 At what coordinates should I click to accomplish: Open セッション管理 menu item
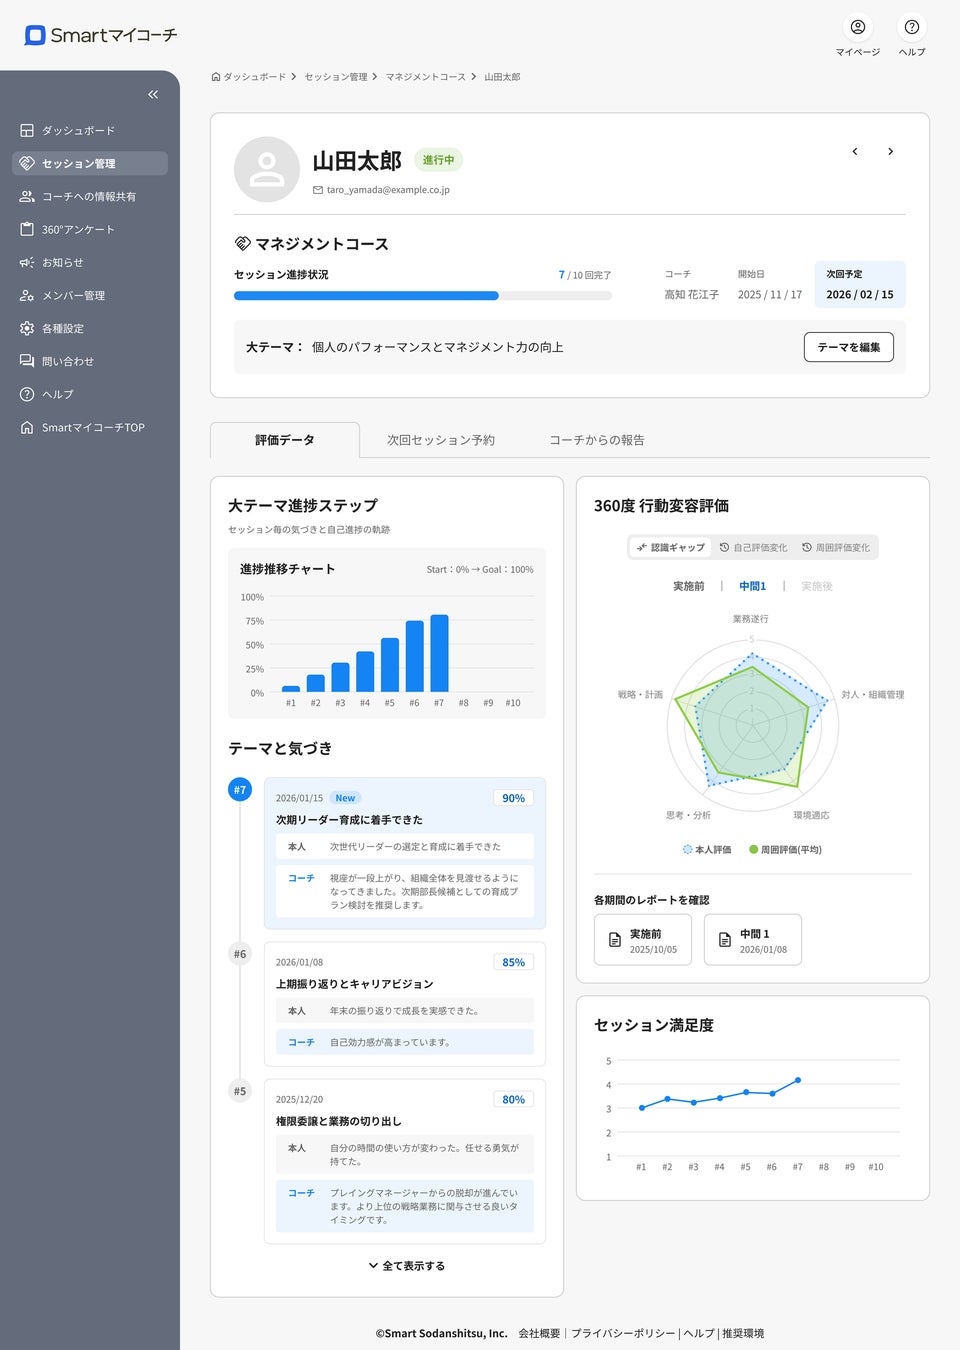[90, 163]
